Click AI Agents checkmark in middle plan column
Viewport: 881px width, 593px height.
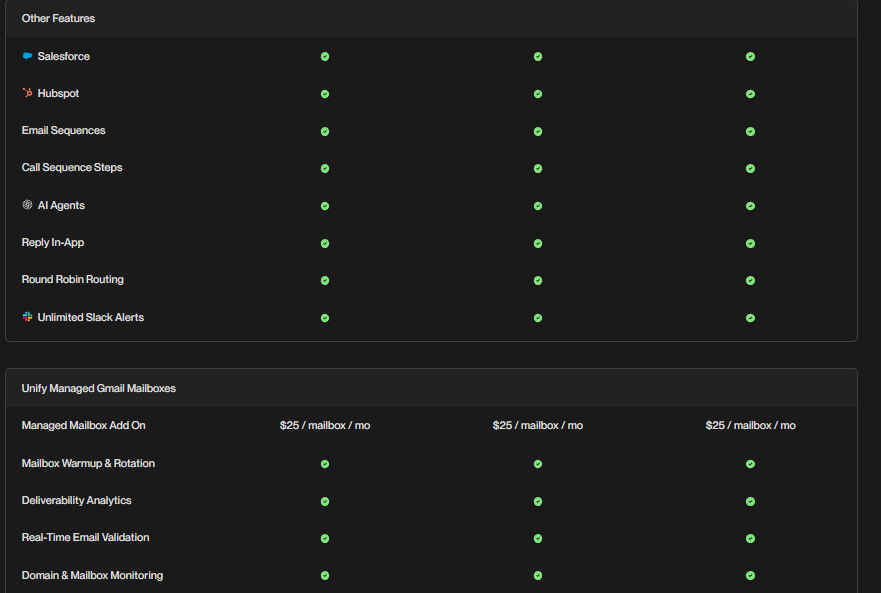pyautogui.click(x=538, y=206)
